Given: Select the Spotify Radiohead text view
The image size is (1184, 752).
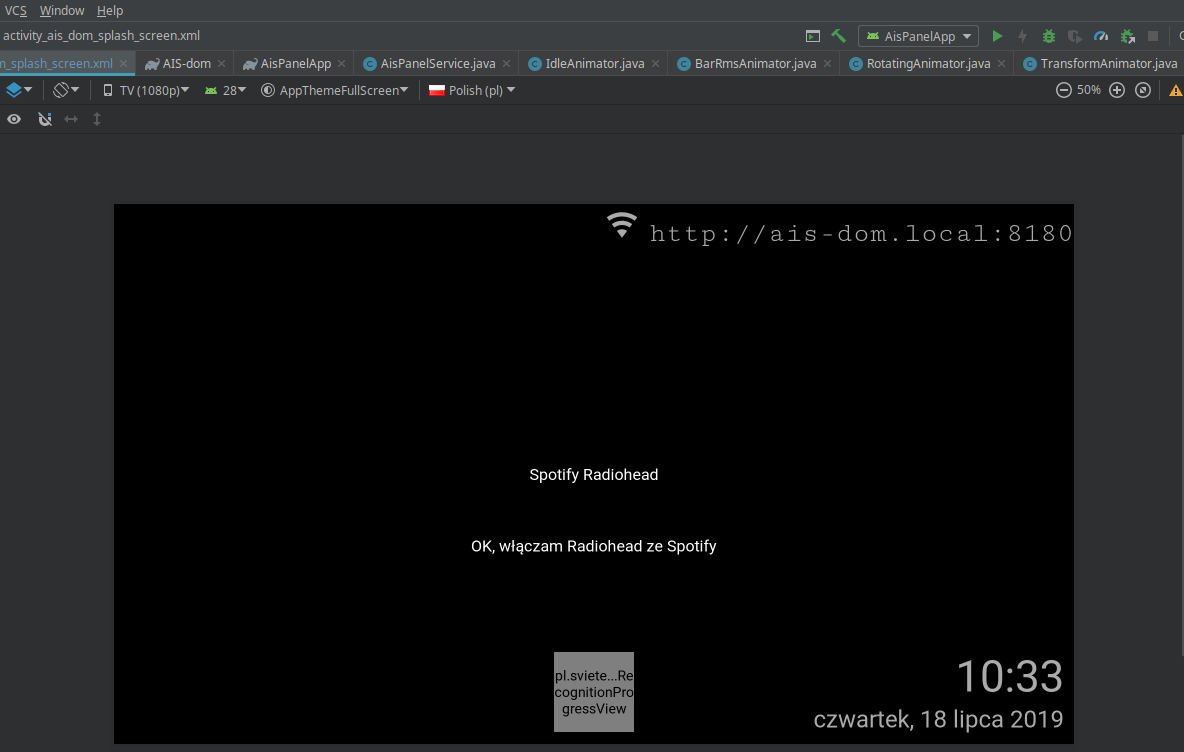Looking at the screenshot, I should click(x=594, y=474).
